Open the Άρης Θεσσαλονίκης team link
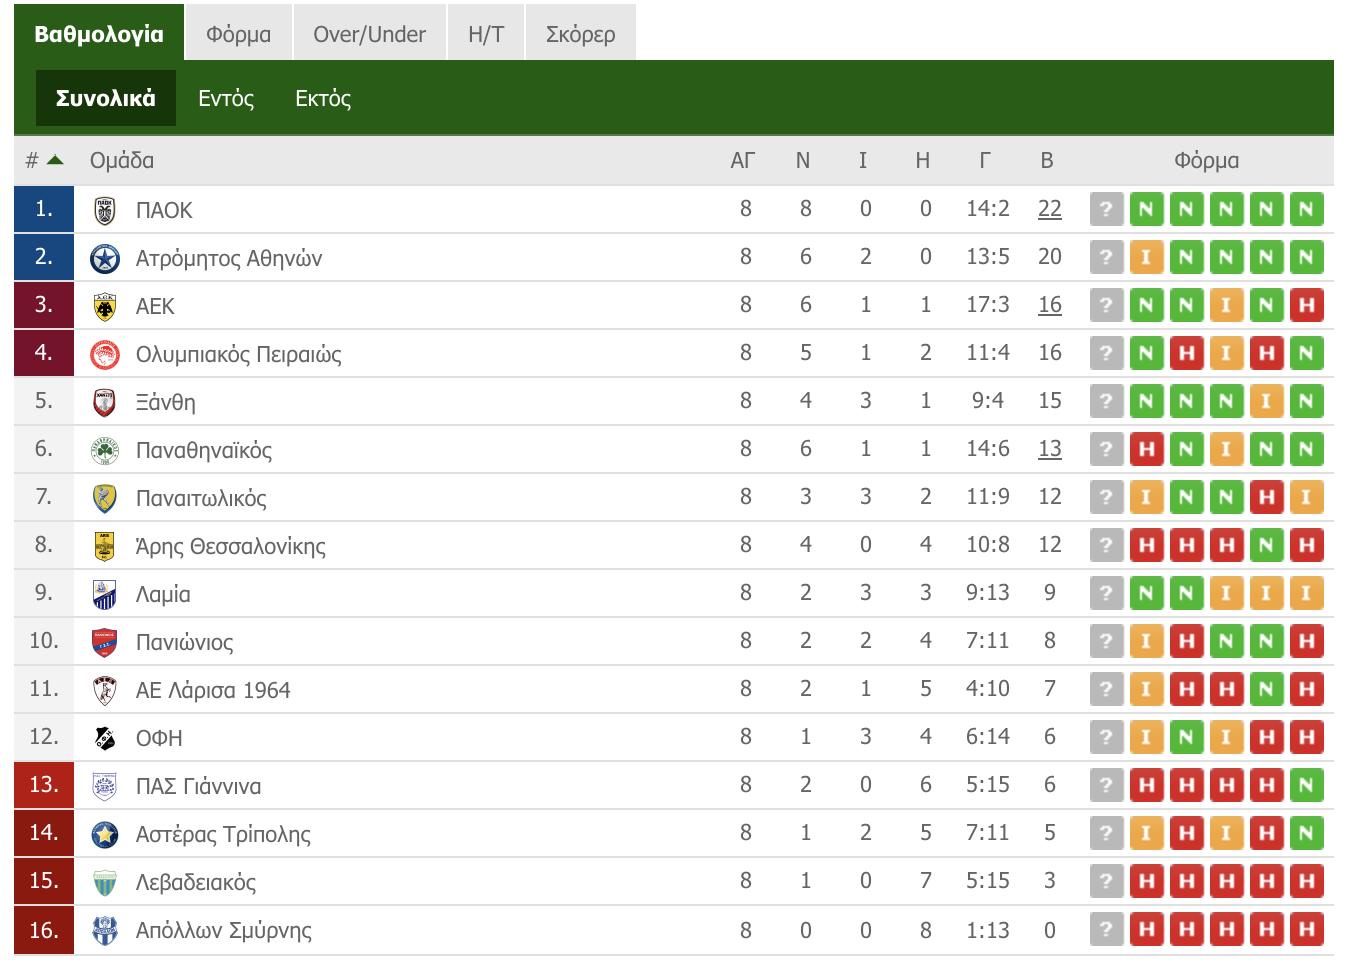The image size is (1346, 968). click(x=231, y=546)
